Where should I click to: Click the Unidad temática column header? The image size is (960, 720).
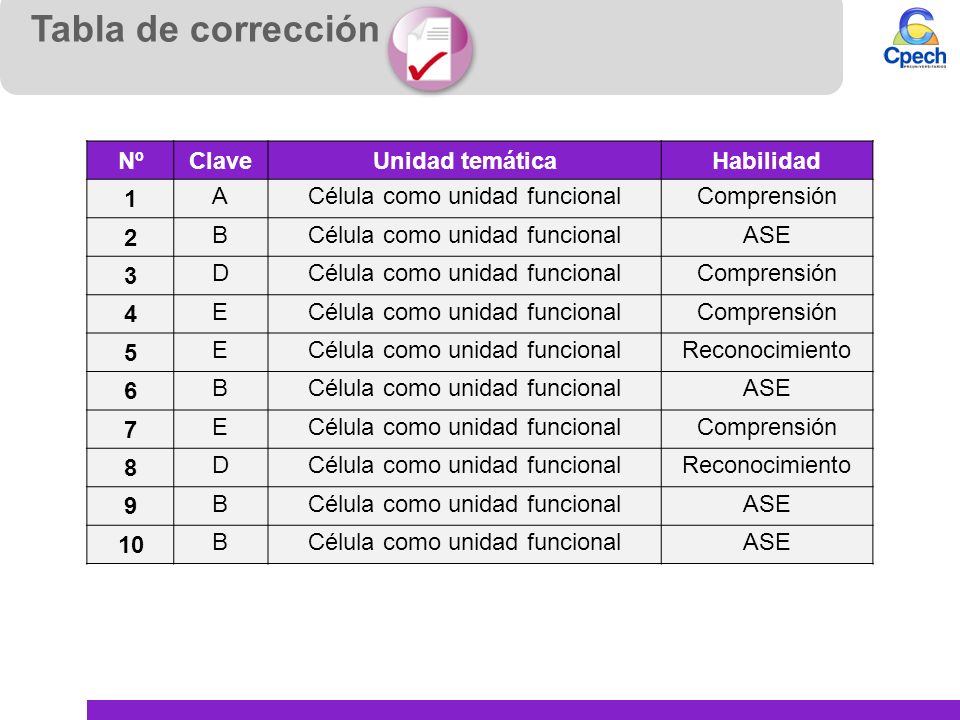click(x=464, y=160)
